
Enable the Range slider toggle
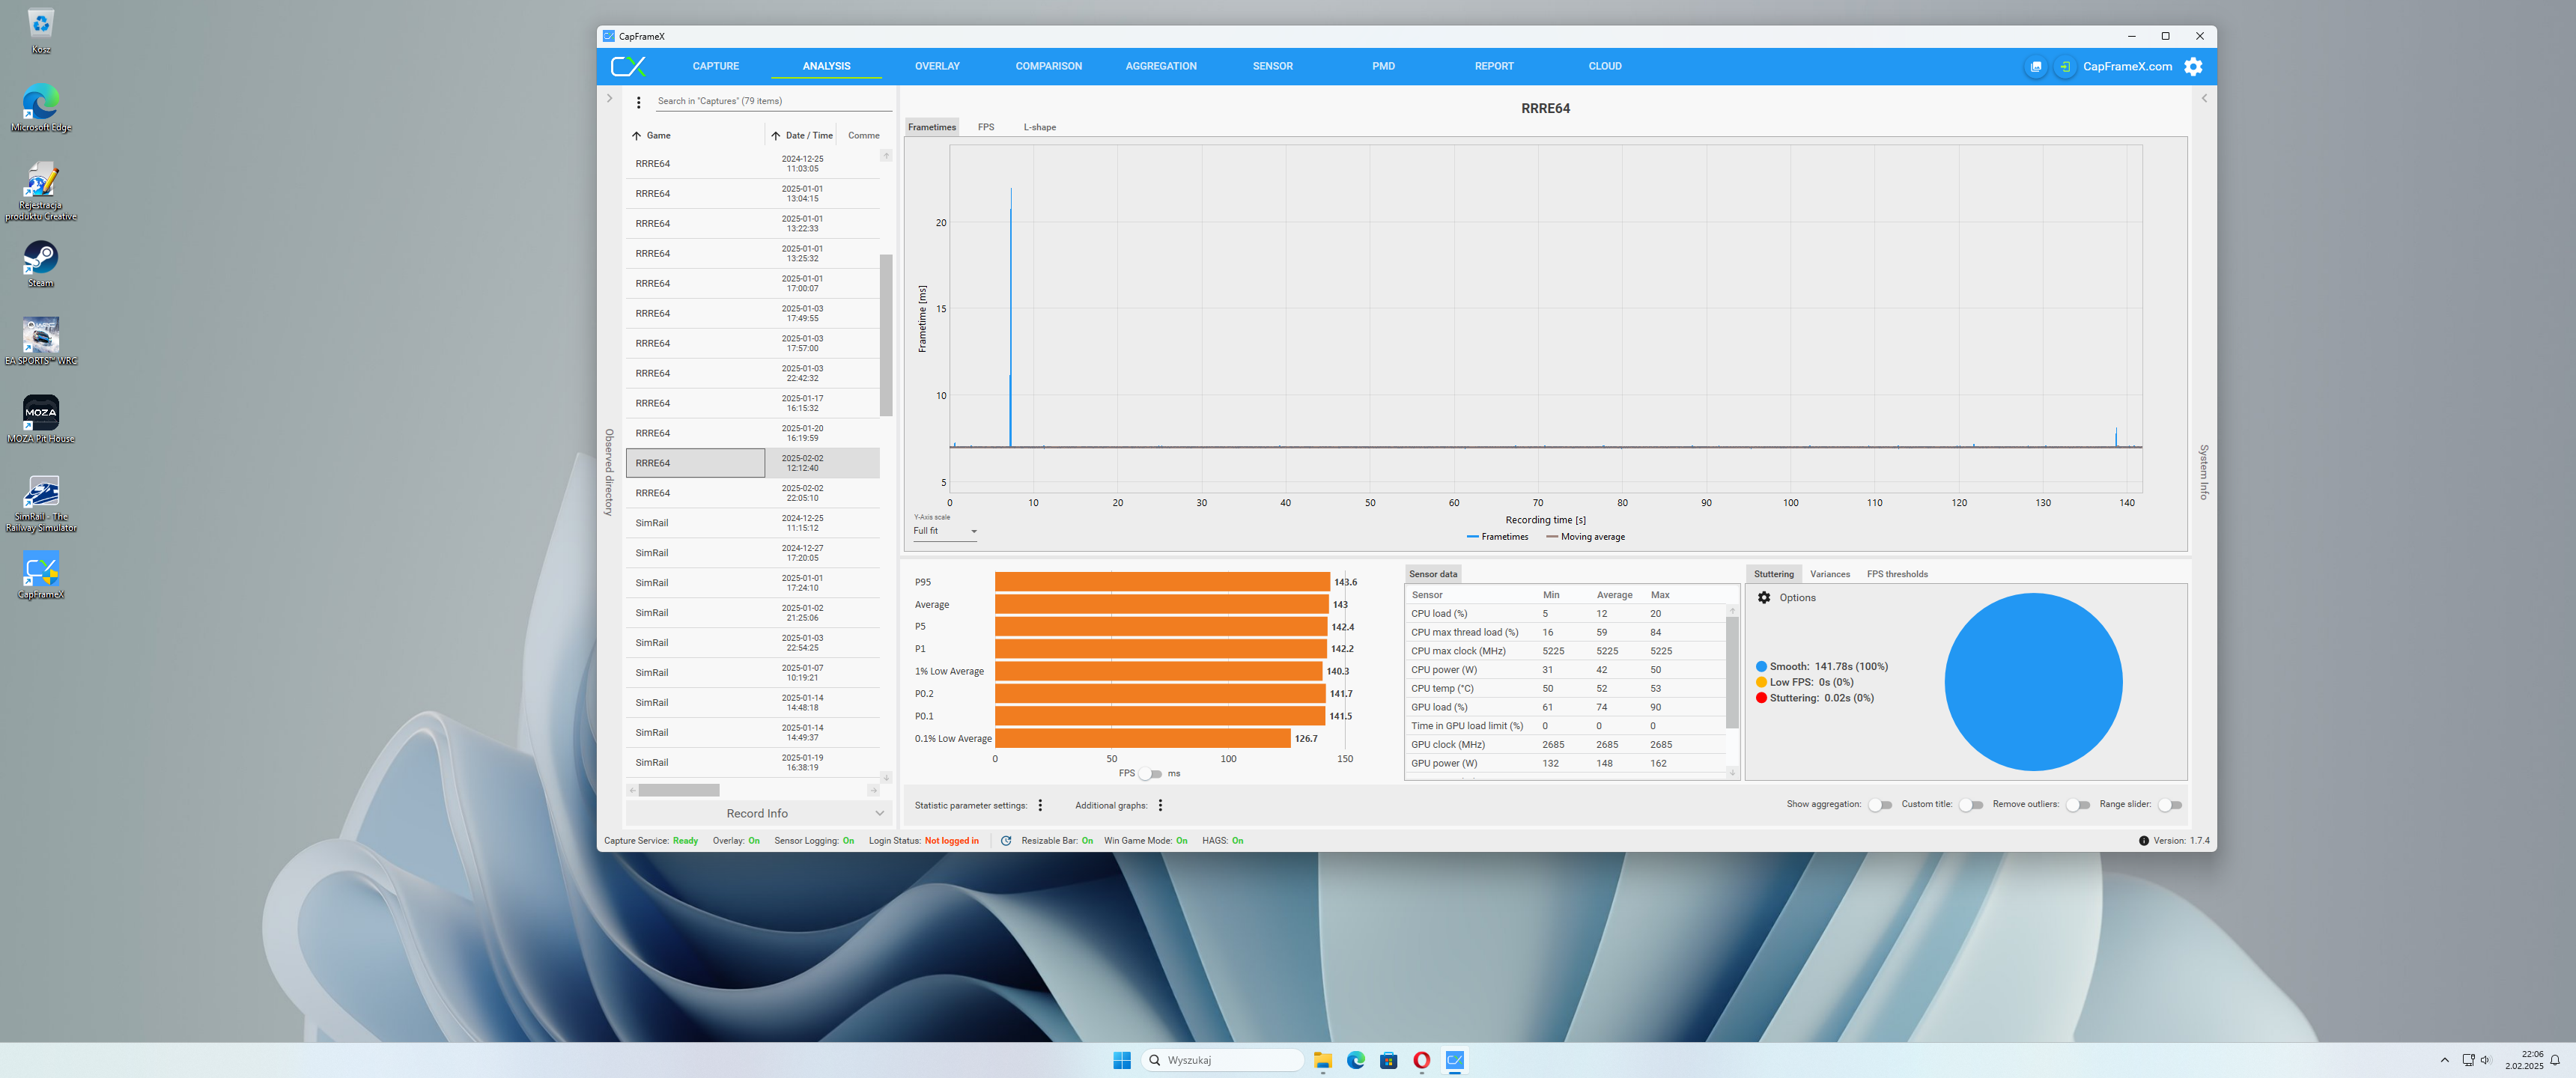pos(2169,805)
